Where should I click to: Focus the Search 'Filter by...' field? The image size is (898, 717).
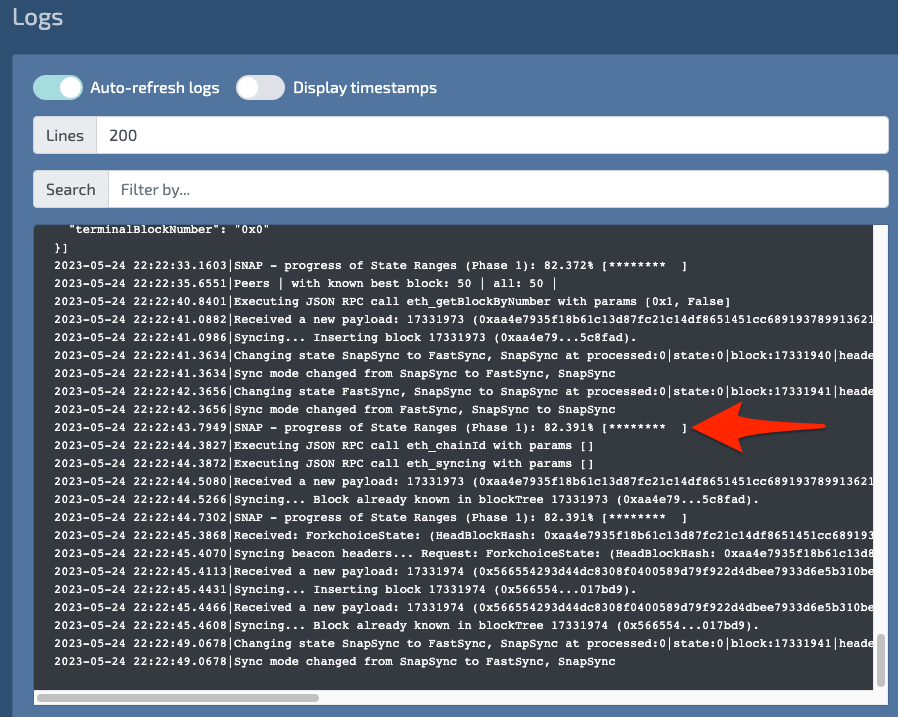pyautogui.click(x=497, y=189)
